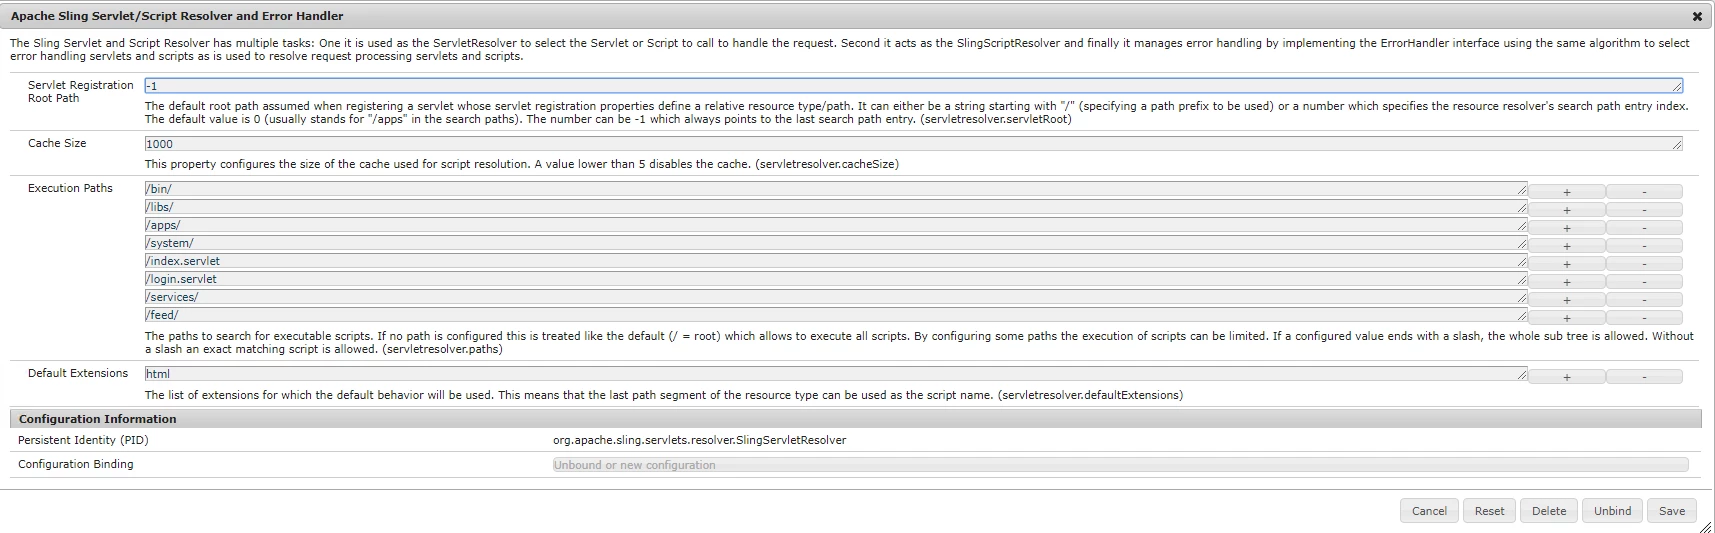Remove the /login.servlet execution path
Viewport: 1715px width, 533px height.
point(1644,281)
